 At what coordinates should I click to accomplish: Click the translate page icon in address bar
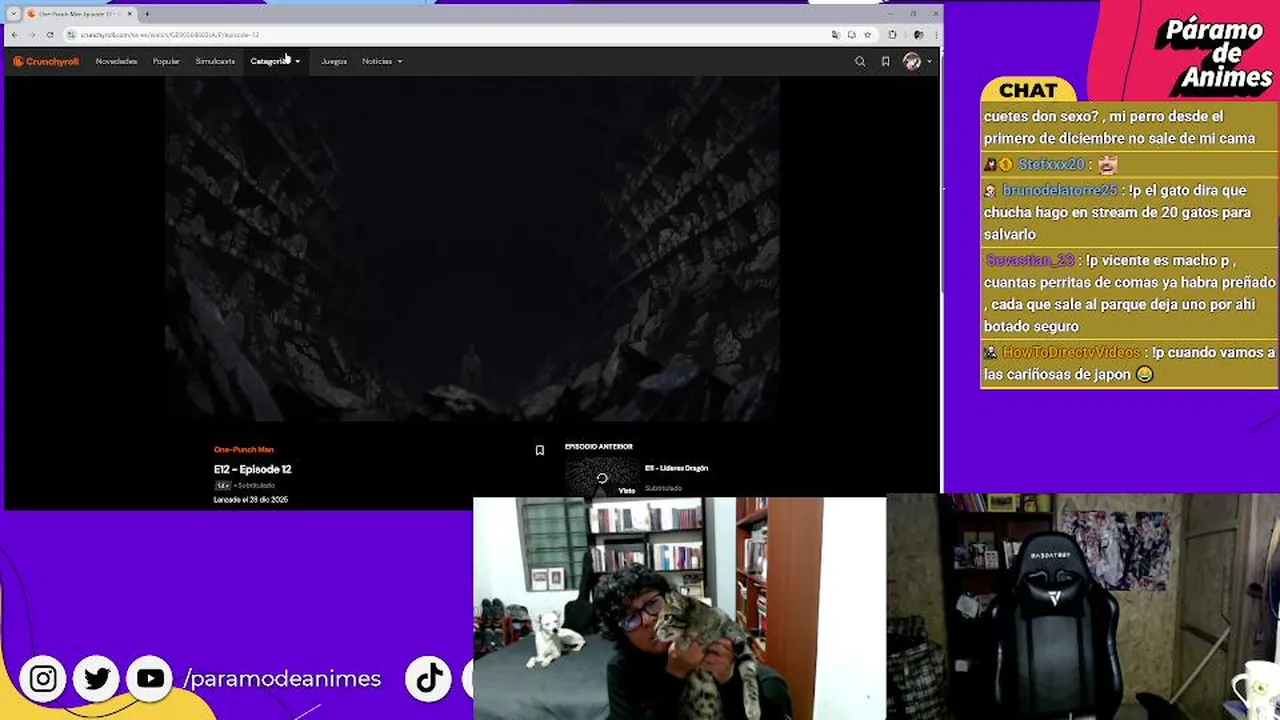pyautogui.click(x=836, y=34)
